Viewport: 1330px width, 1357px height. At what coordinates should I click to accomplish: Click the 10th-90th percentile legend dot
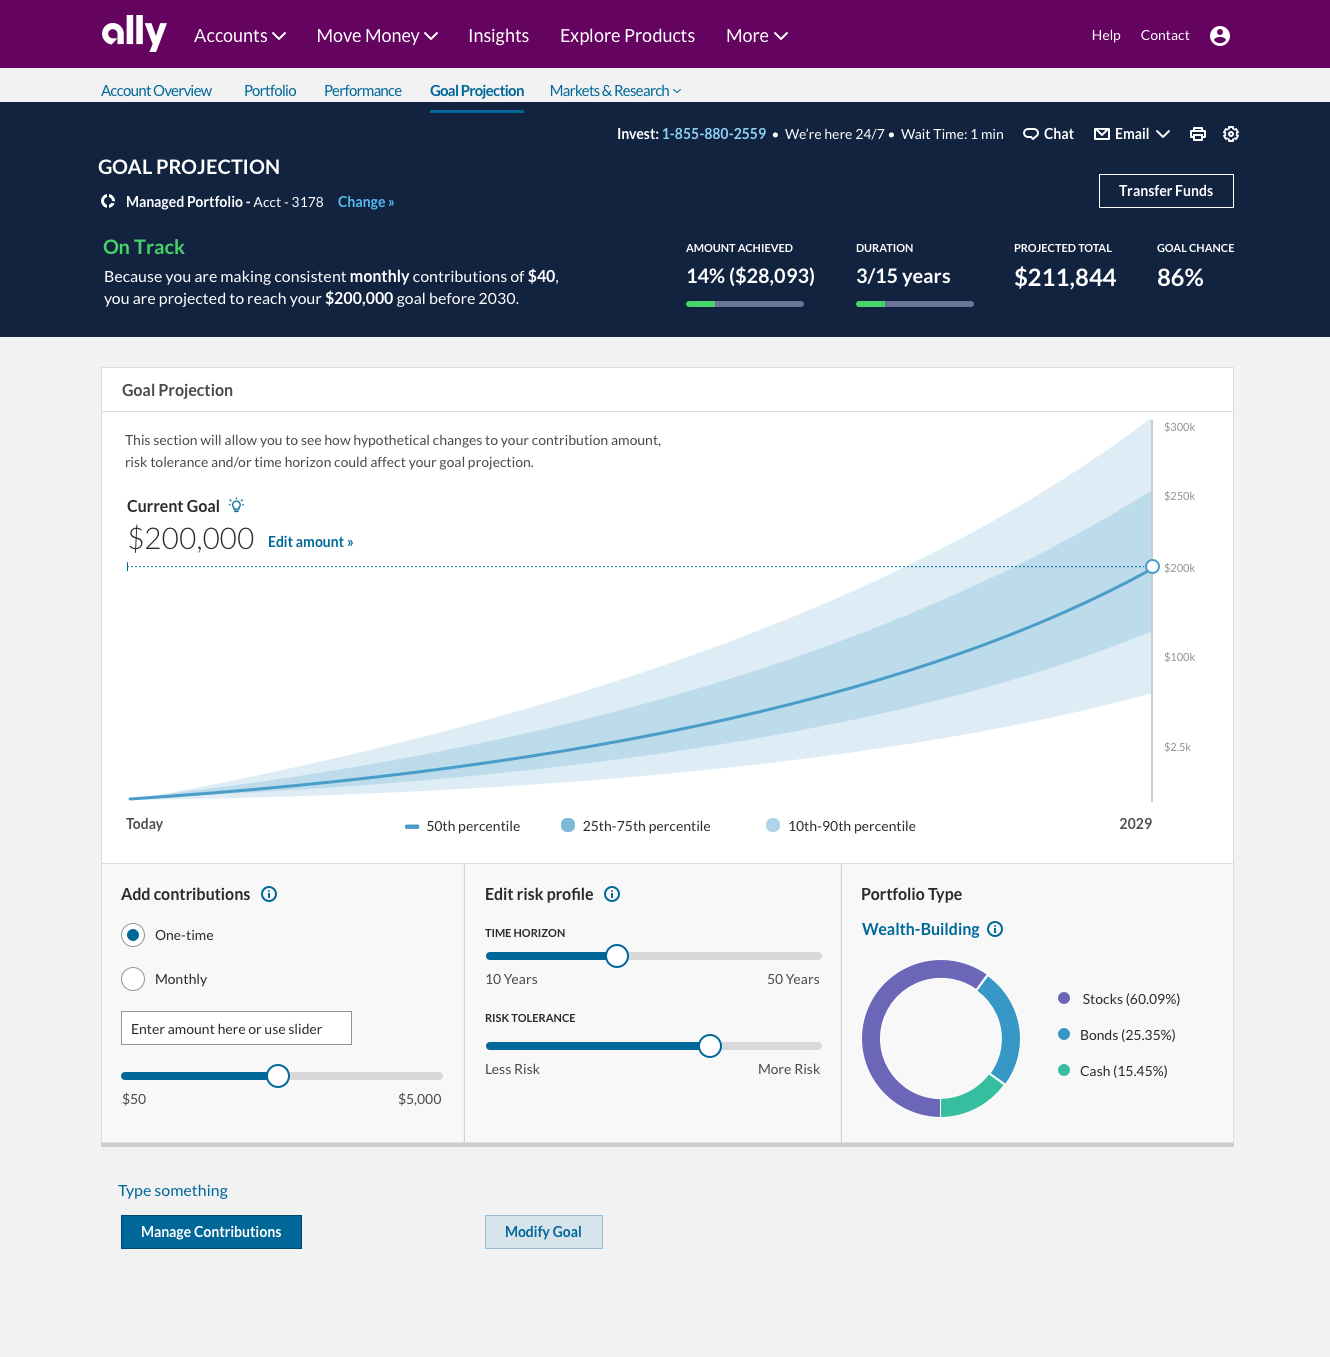[x=773, y=825]
